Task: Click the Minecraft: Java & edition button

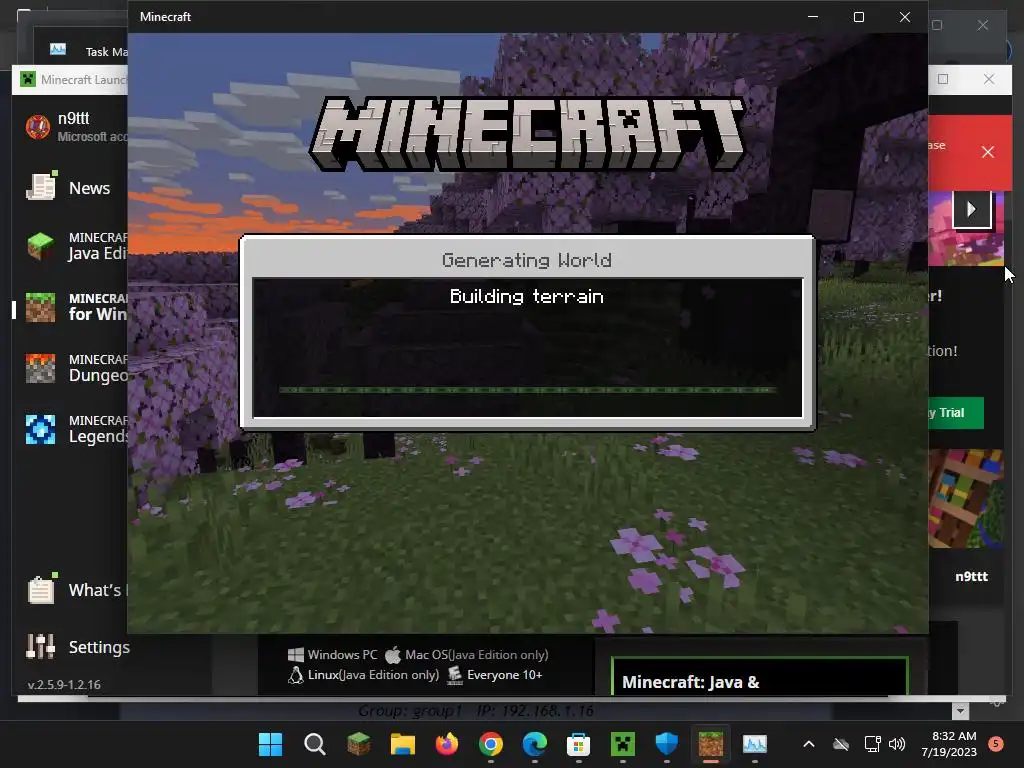Action: coord(759,677)
